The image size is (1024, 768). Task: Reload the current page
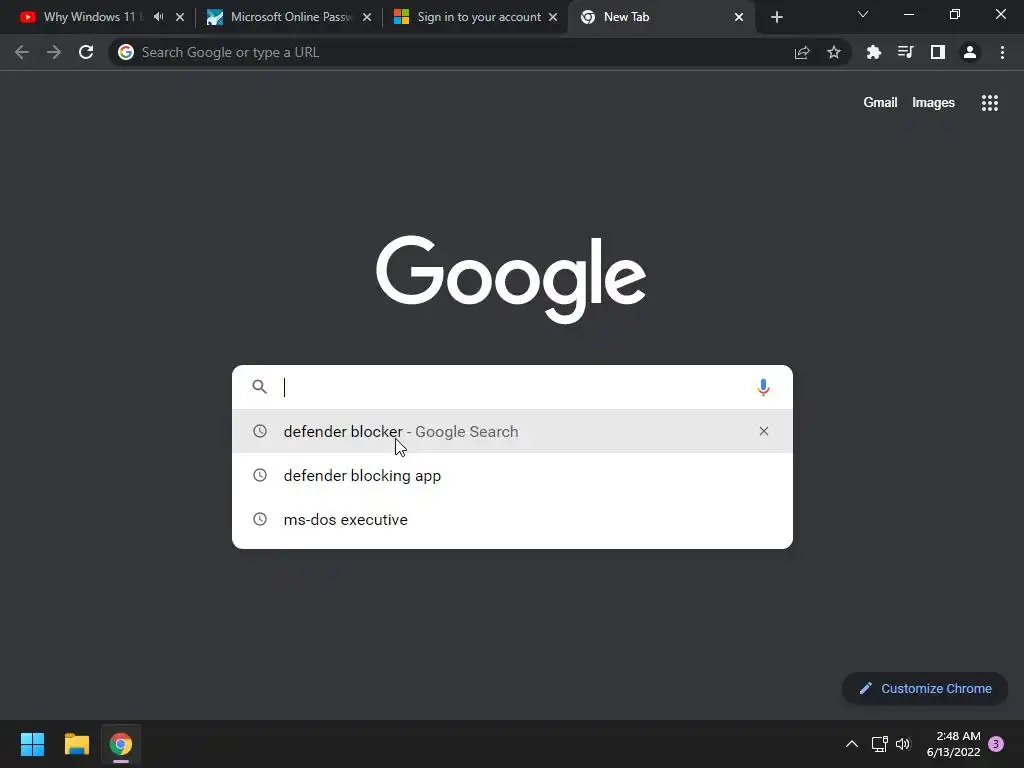point(86,52)
